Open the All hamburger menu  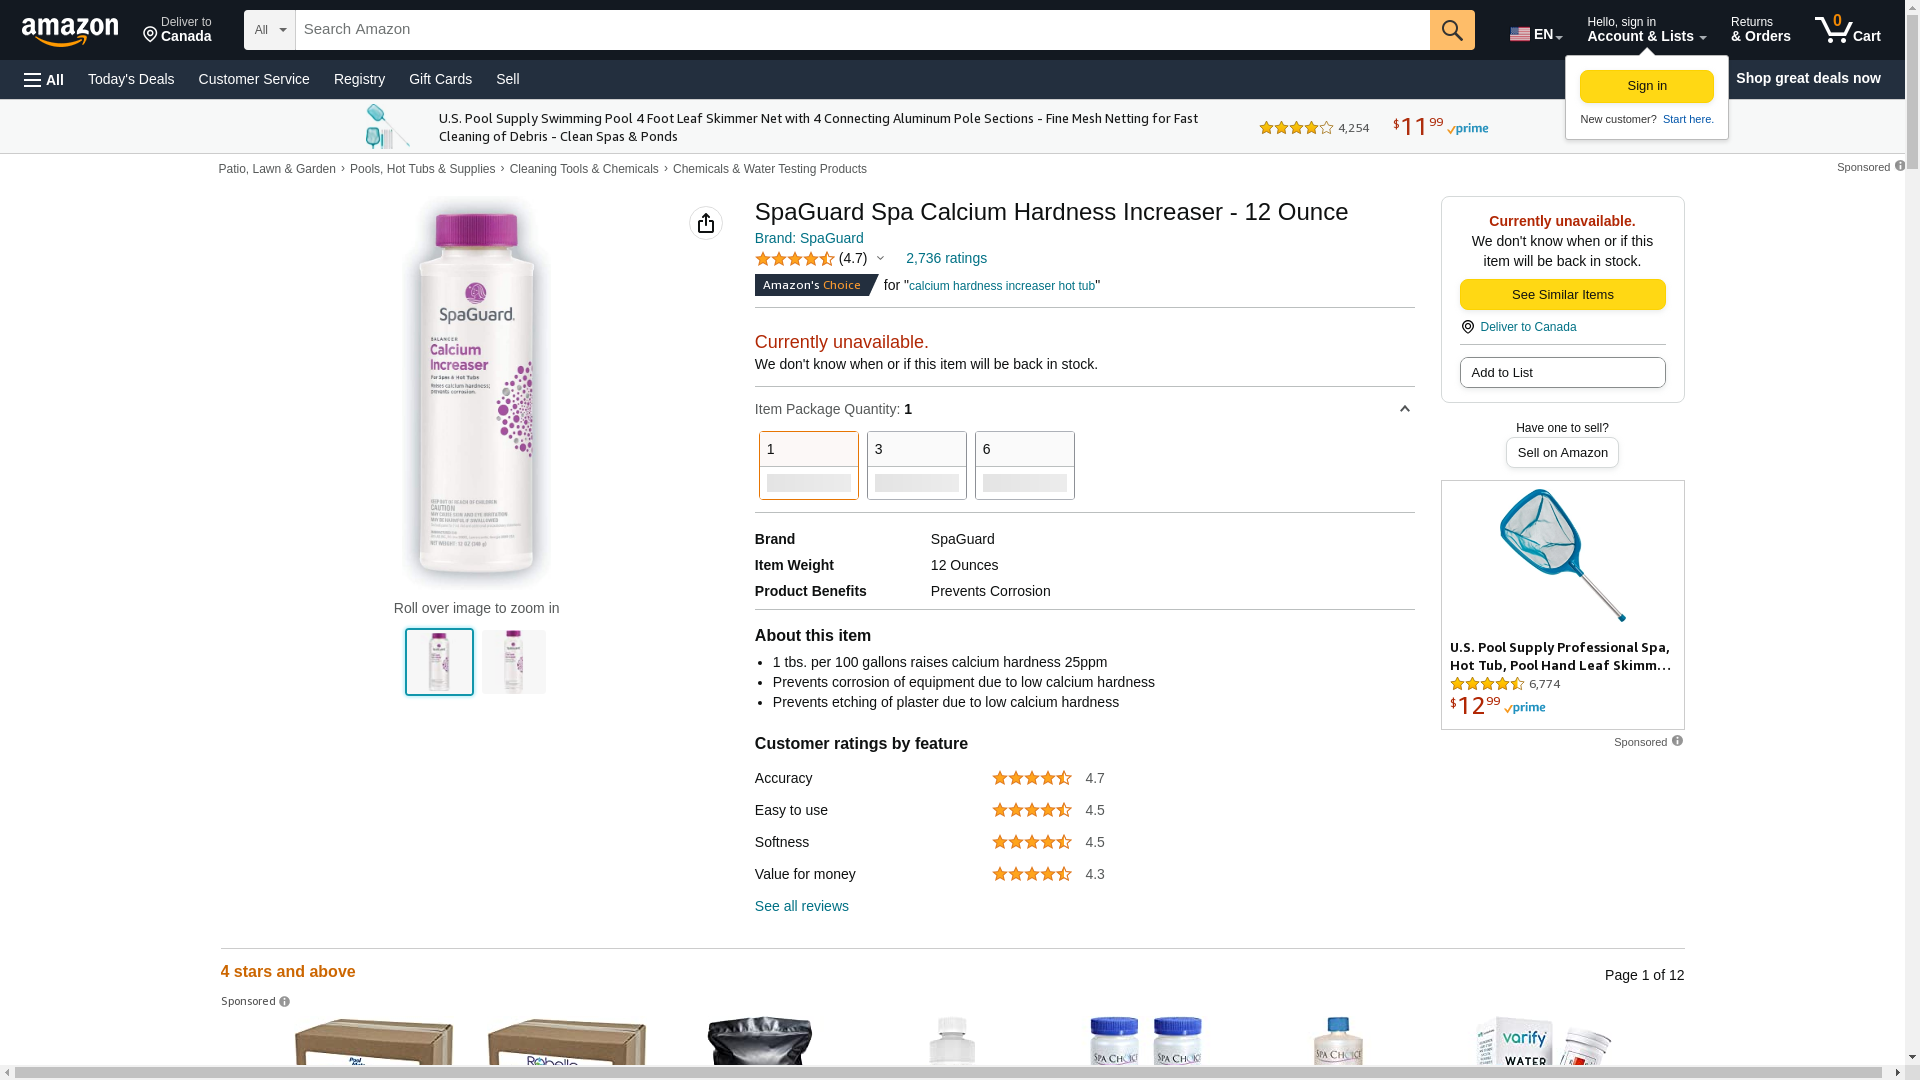pyautogui.click(x=44, y=80)
